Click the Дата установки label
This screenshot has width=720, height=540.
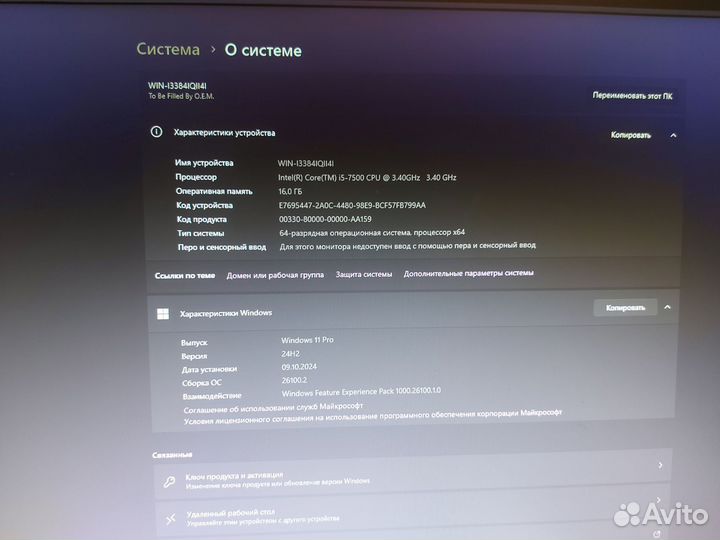click(209, 369)
